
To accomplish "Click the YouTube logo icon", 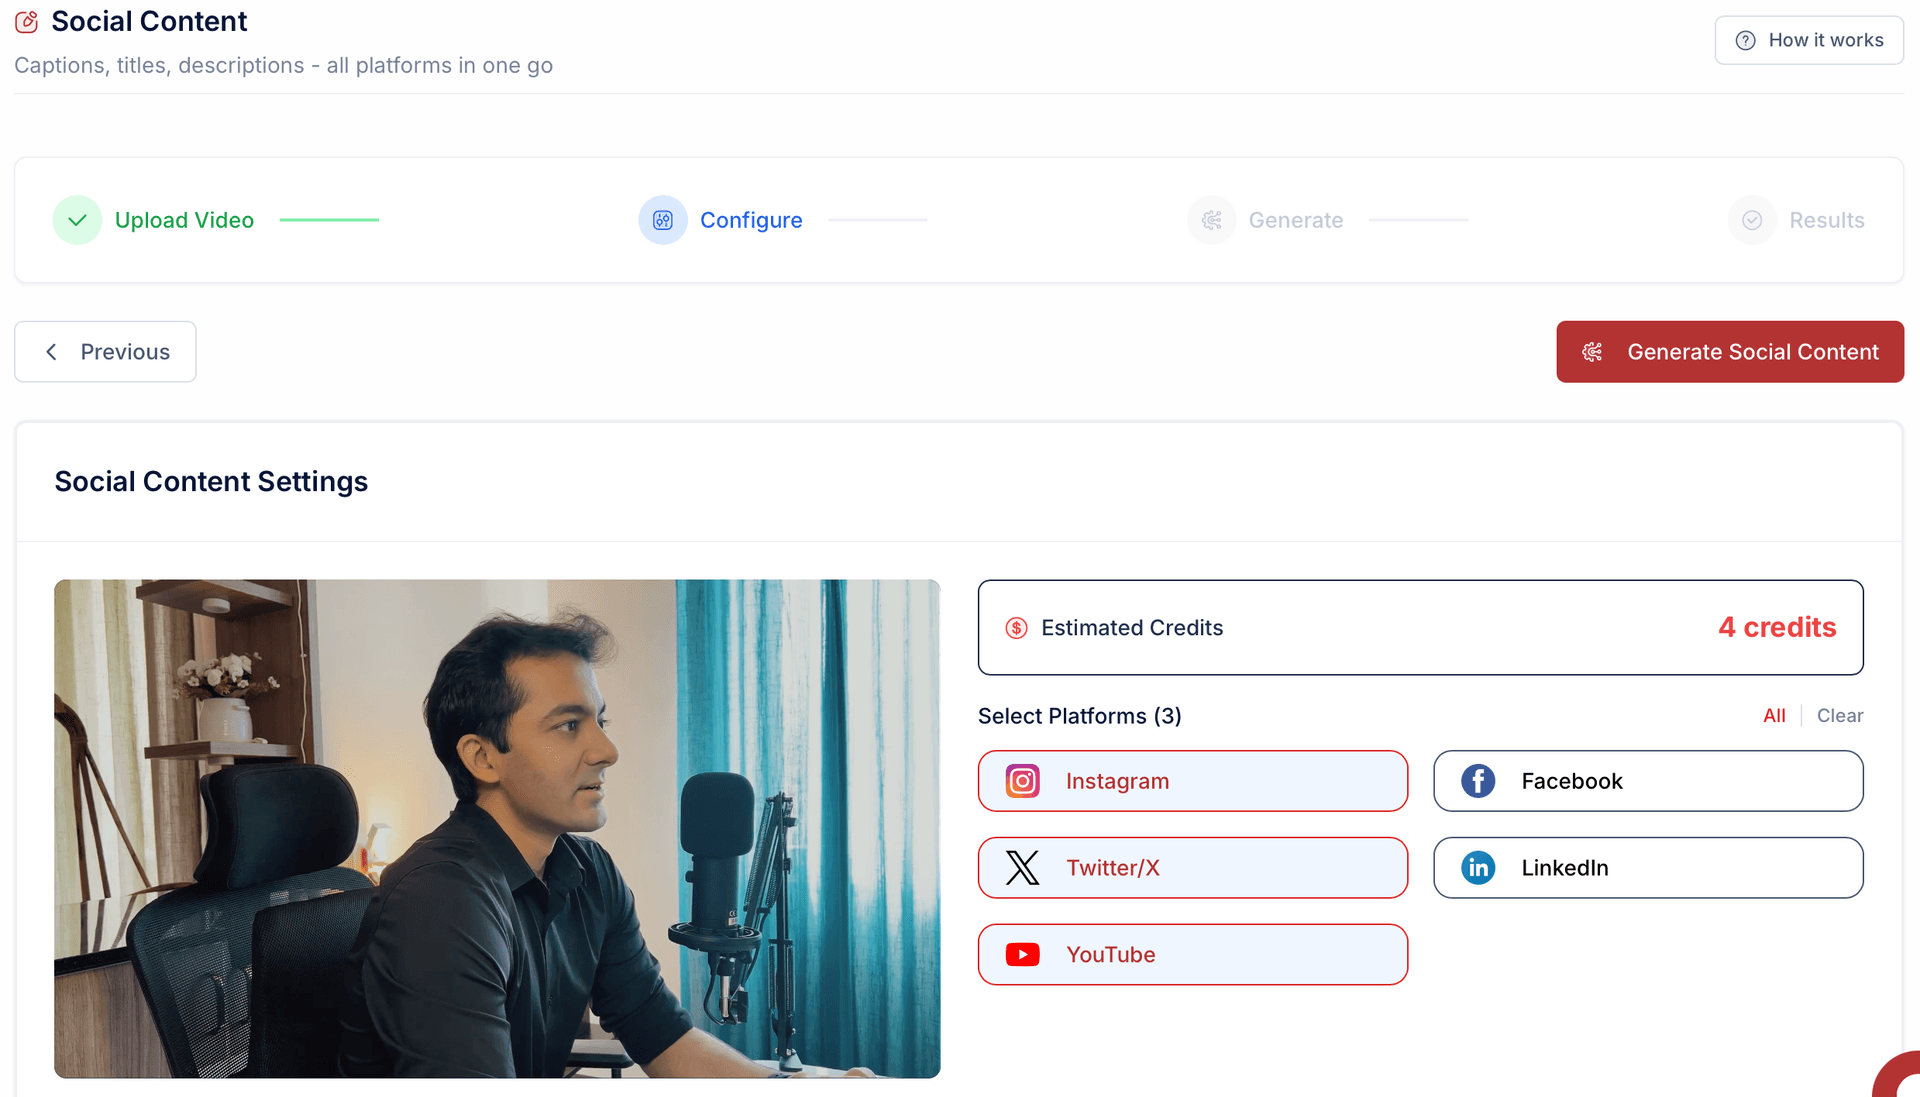I will (1022, 955).
